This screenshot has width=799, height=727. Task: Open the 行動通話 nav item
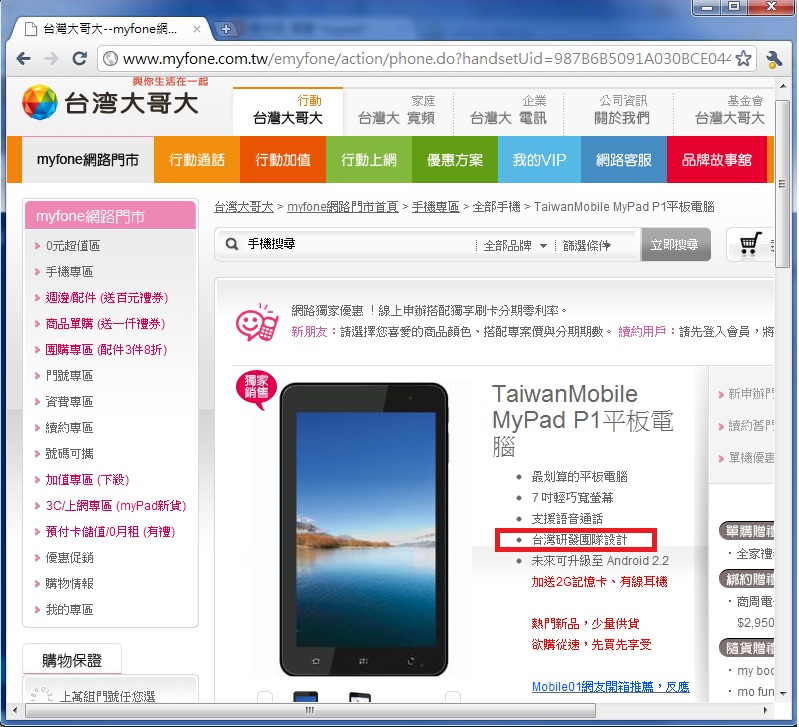(197, 160)
